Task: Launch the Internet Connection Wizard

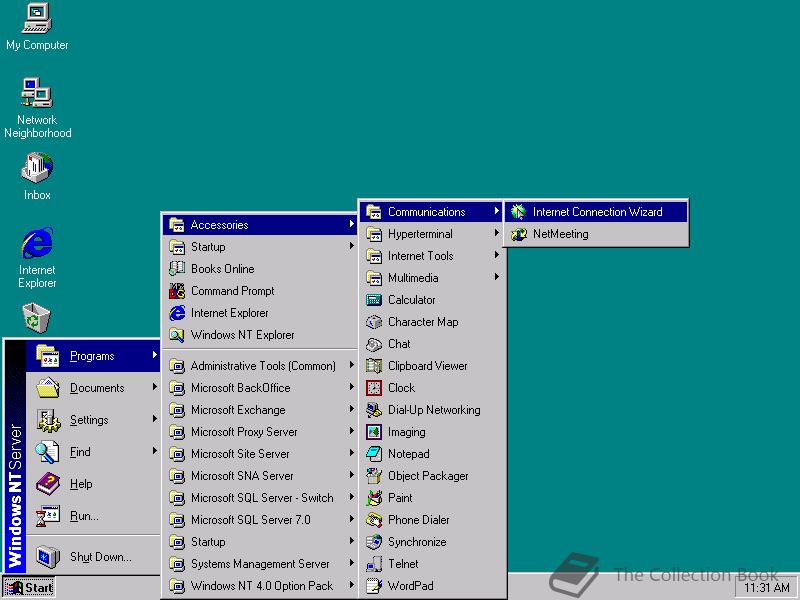Action: point(595,211)
